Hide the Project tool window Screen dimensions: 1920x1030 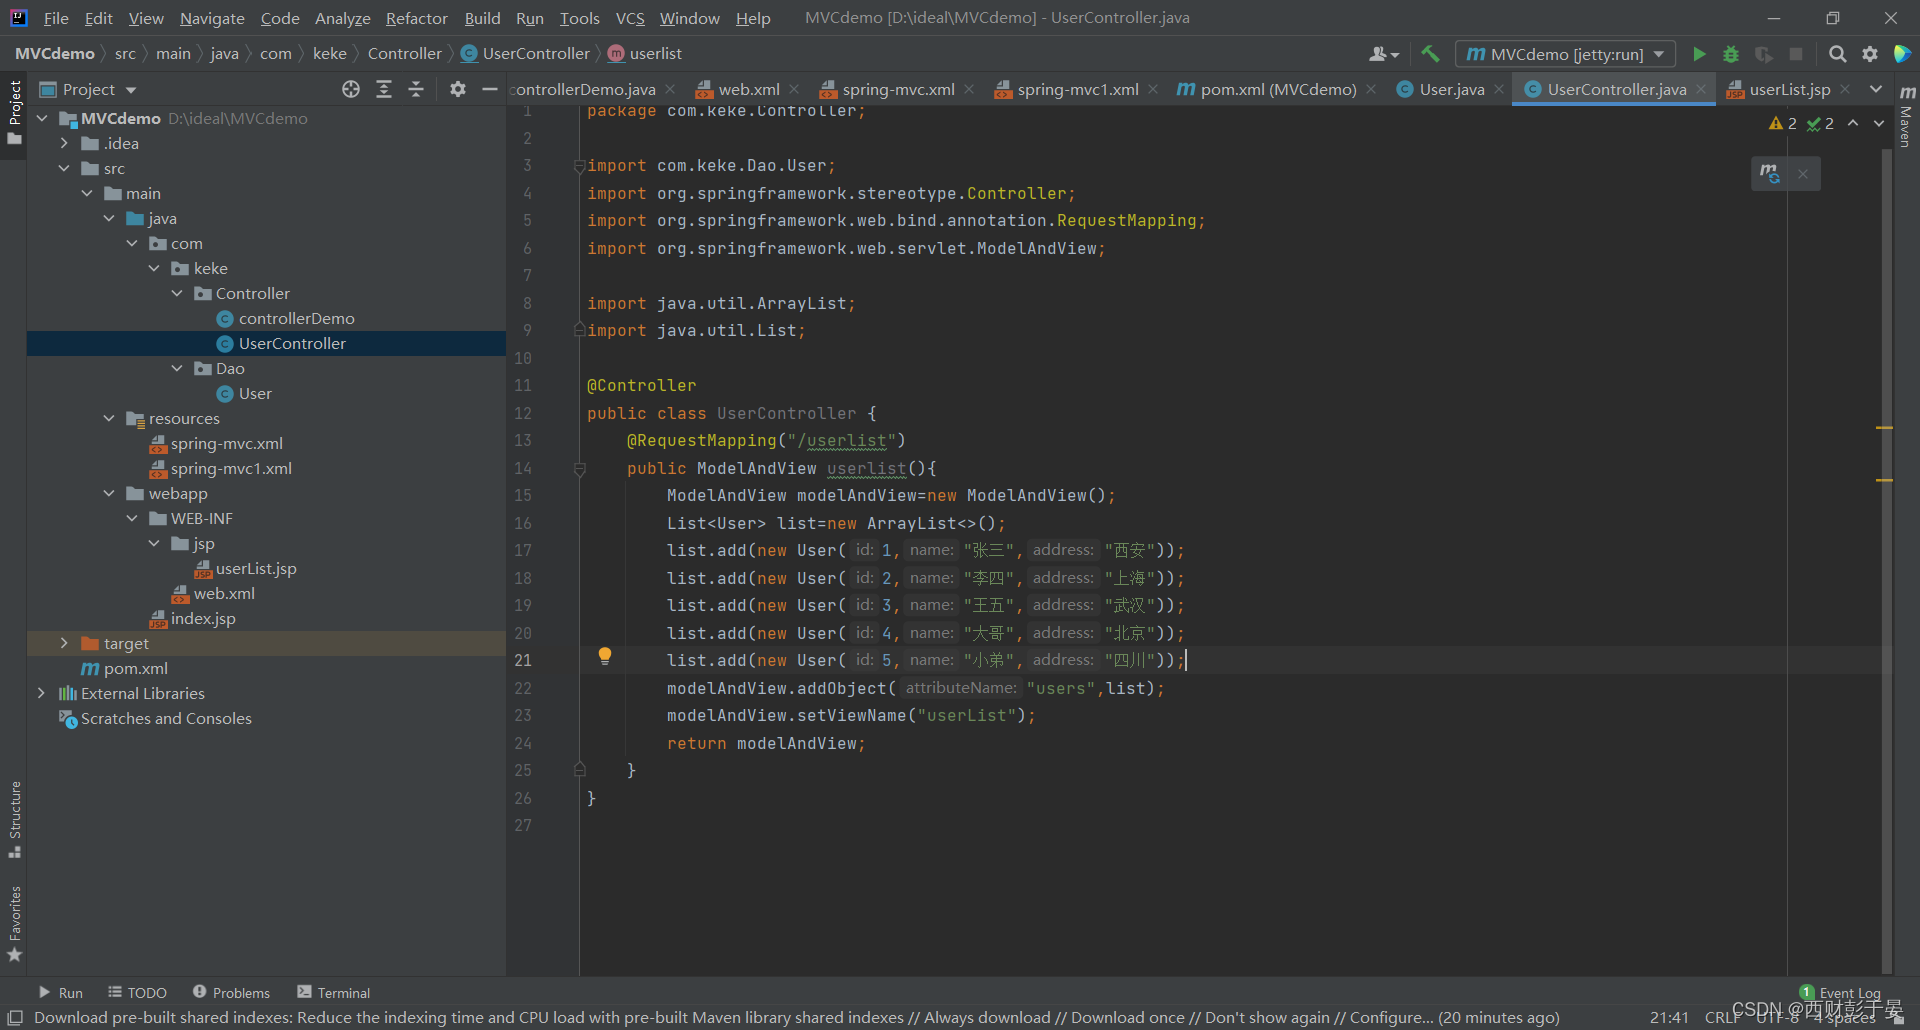(490, 89)
